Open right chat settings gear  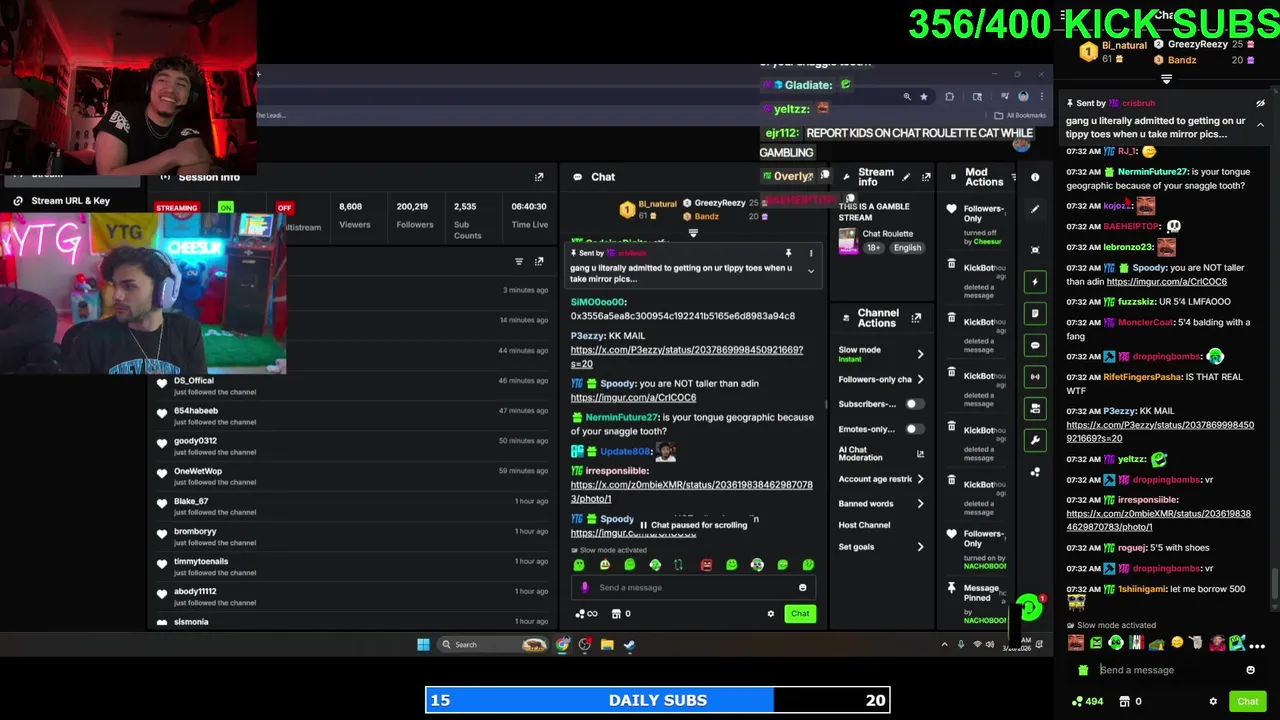(x=1213, y=702)
